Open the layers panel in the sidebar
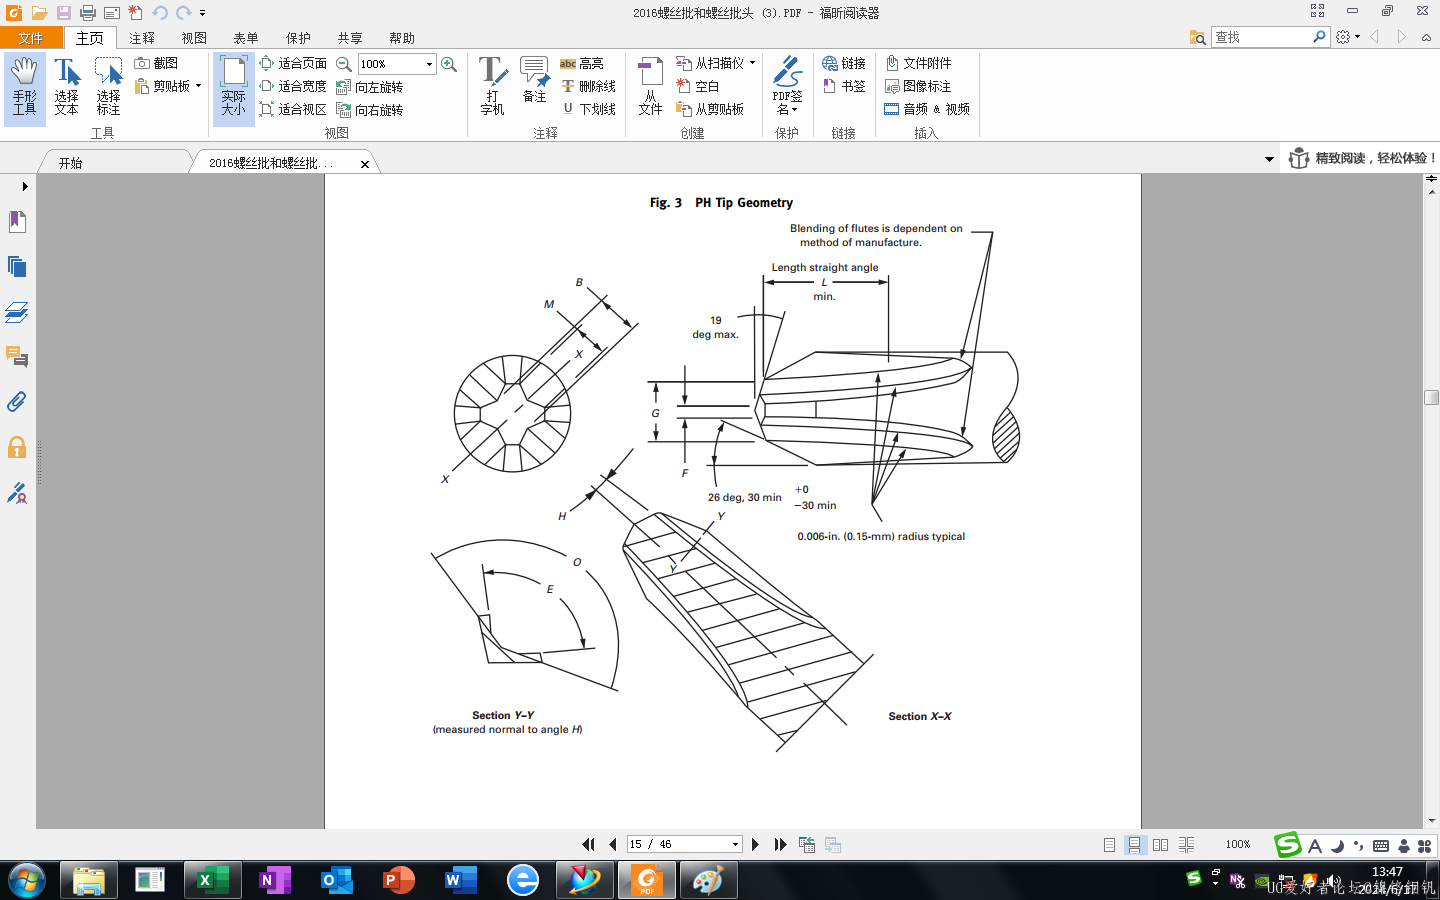This screenshot has width=1440, height=900. pos(17,312)
